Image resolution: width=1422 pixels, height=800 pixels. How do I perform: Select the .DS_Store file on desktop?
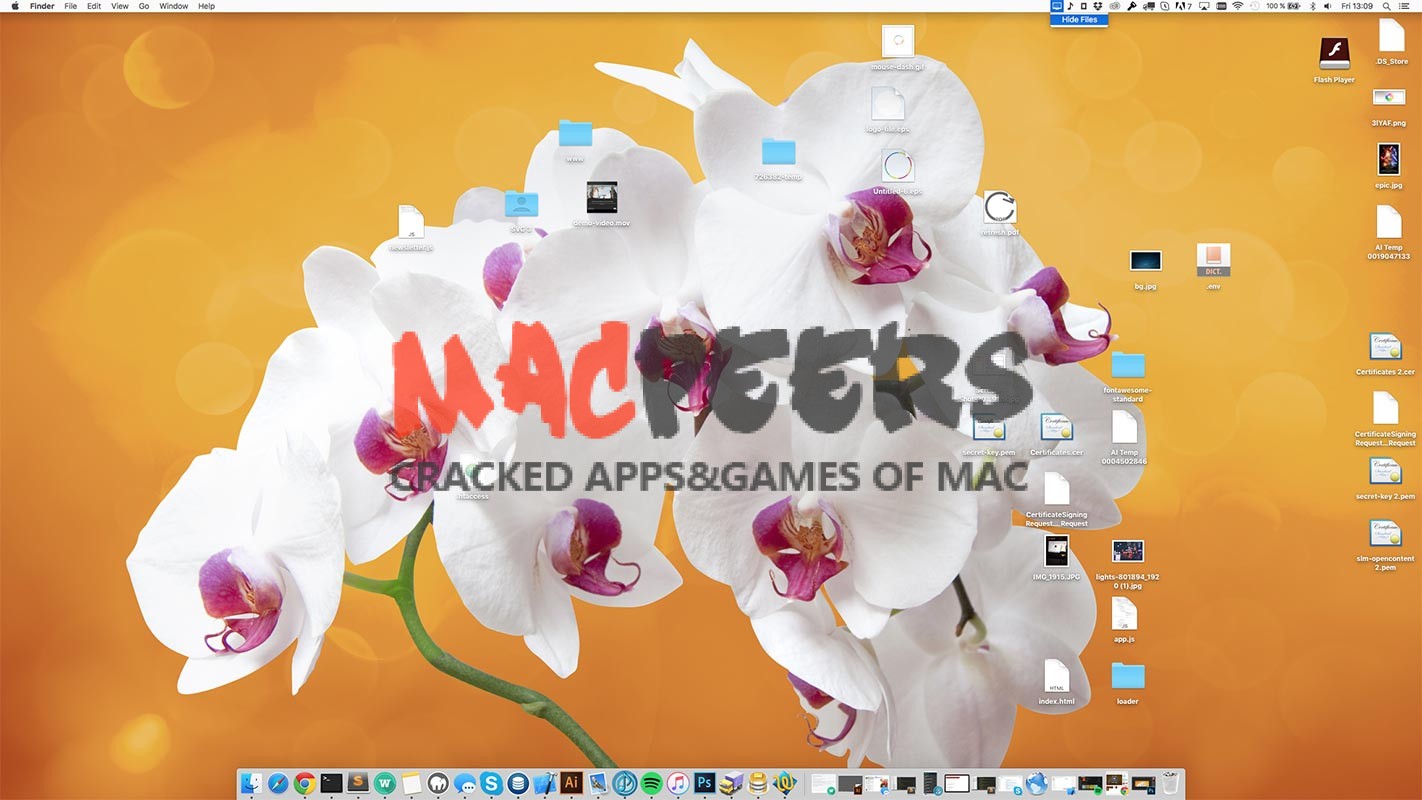1391,36
